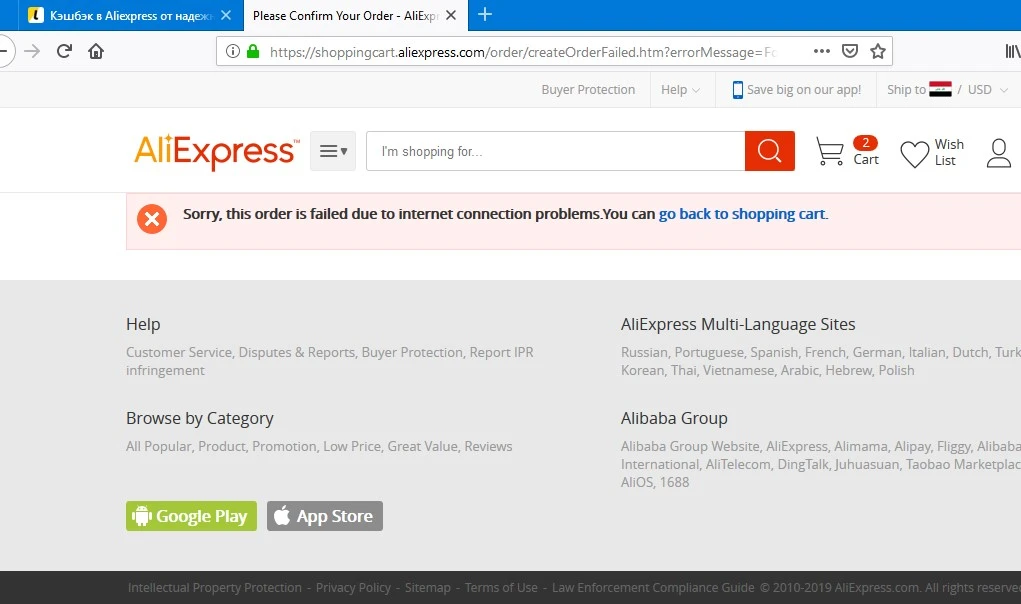Open the browser library icon
This screenshot has width=1021, height=604.
[x=1013, y=51]
